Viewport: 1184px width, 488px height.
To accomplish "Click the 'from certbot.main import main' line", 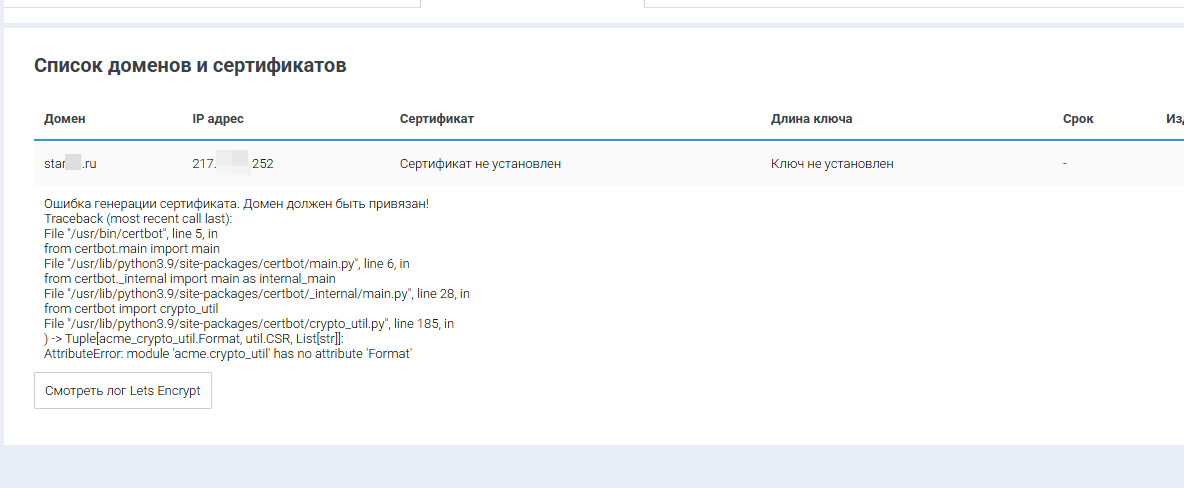I will click(x=132, y=248).
